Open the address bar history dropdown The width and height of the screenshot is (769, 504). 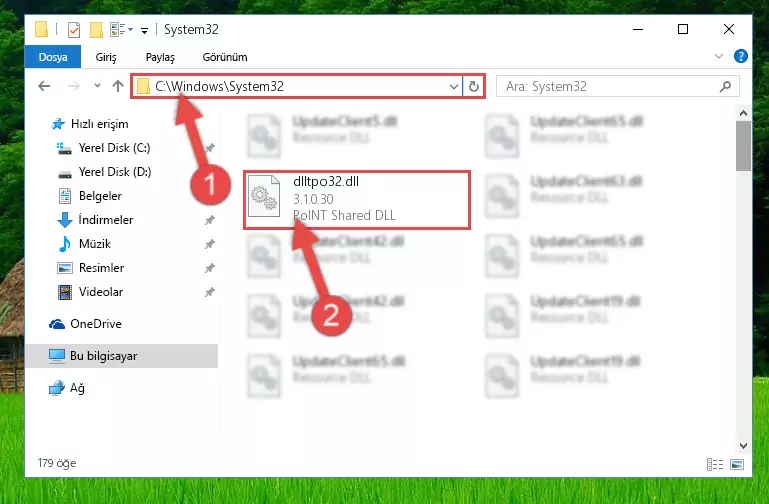point(454,87)
